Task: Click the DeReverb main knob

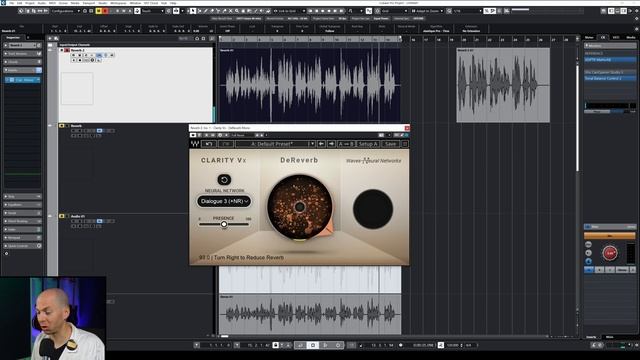Action: pos(300,207)
